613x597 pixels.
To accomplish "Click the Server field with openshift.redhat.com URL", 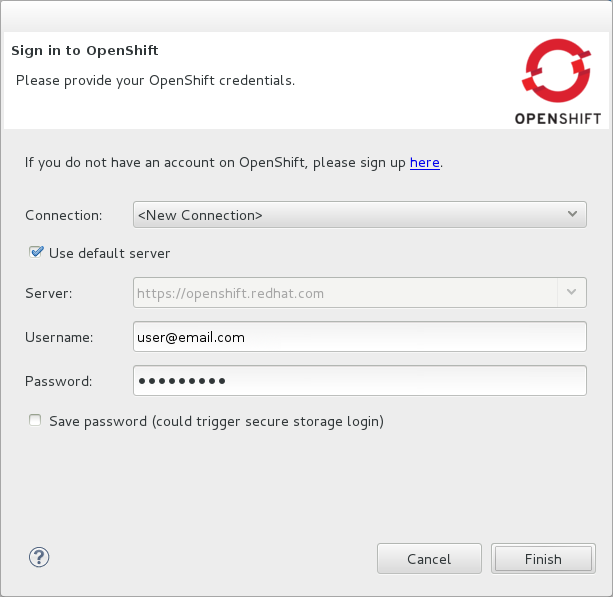I will tap(345, 293).
